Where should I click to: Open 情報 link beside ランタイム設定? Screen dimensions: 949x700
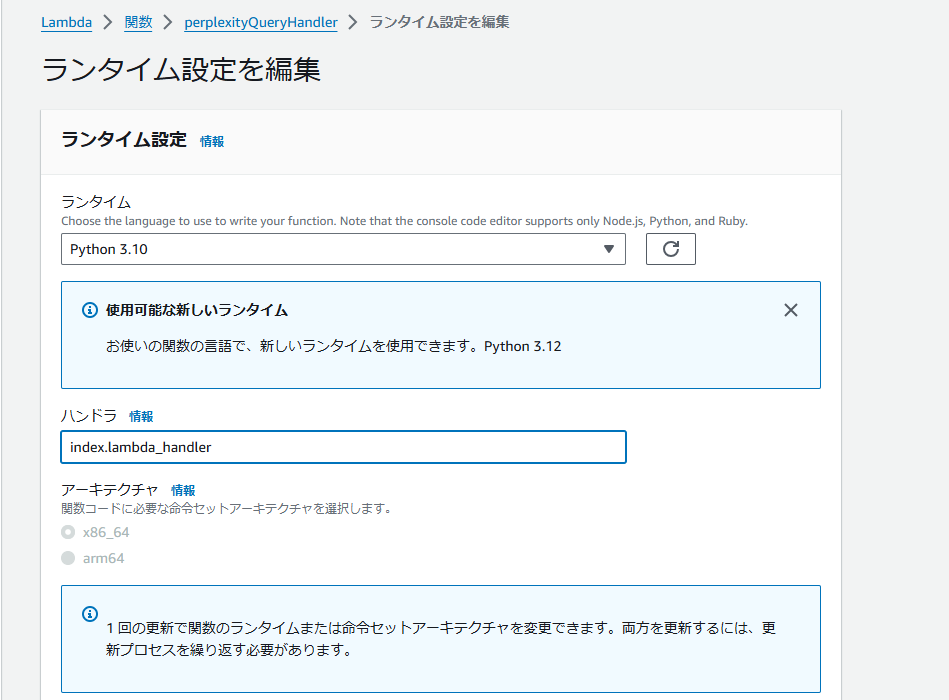coord(212,142)
